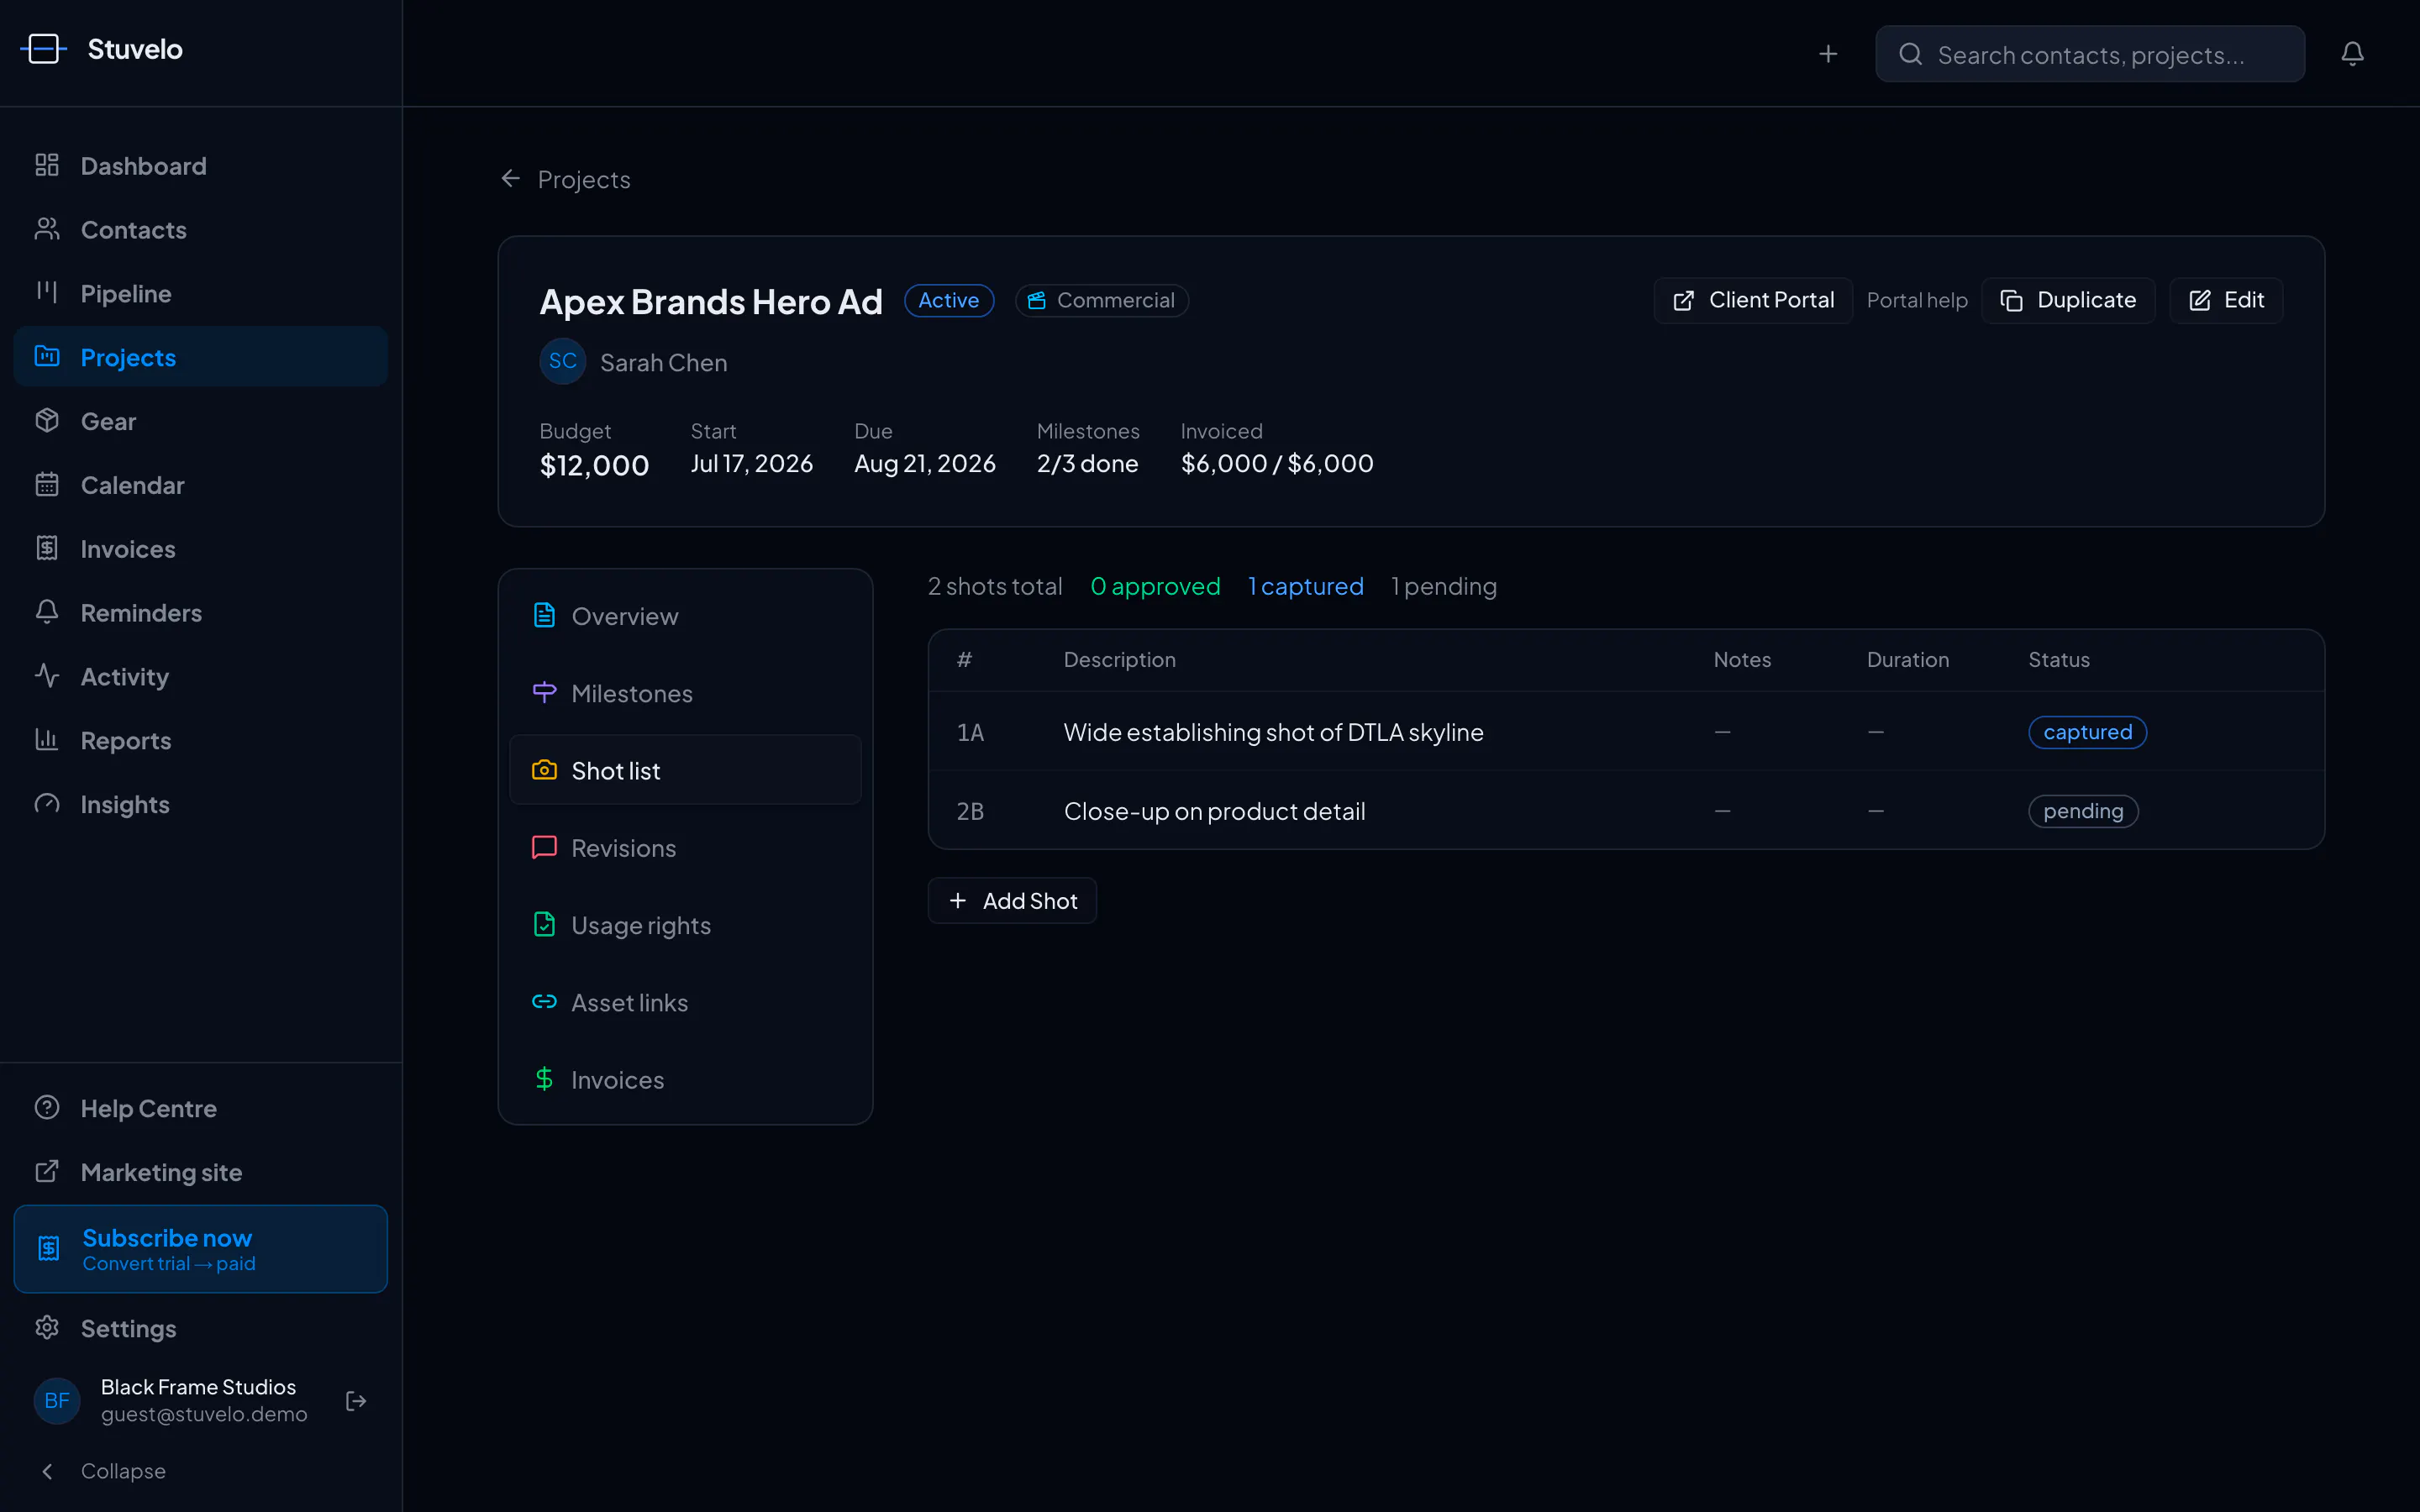Go to Pipeline in the sidebar
Image resolution: width=2420 pixels, height=1512 pixels.
(x=200, y=294)
